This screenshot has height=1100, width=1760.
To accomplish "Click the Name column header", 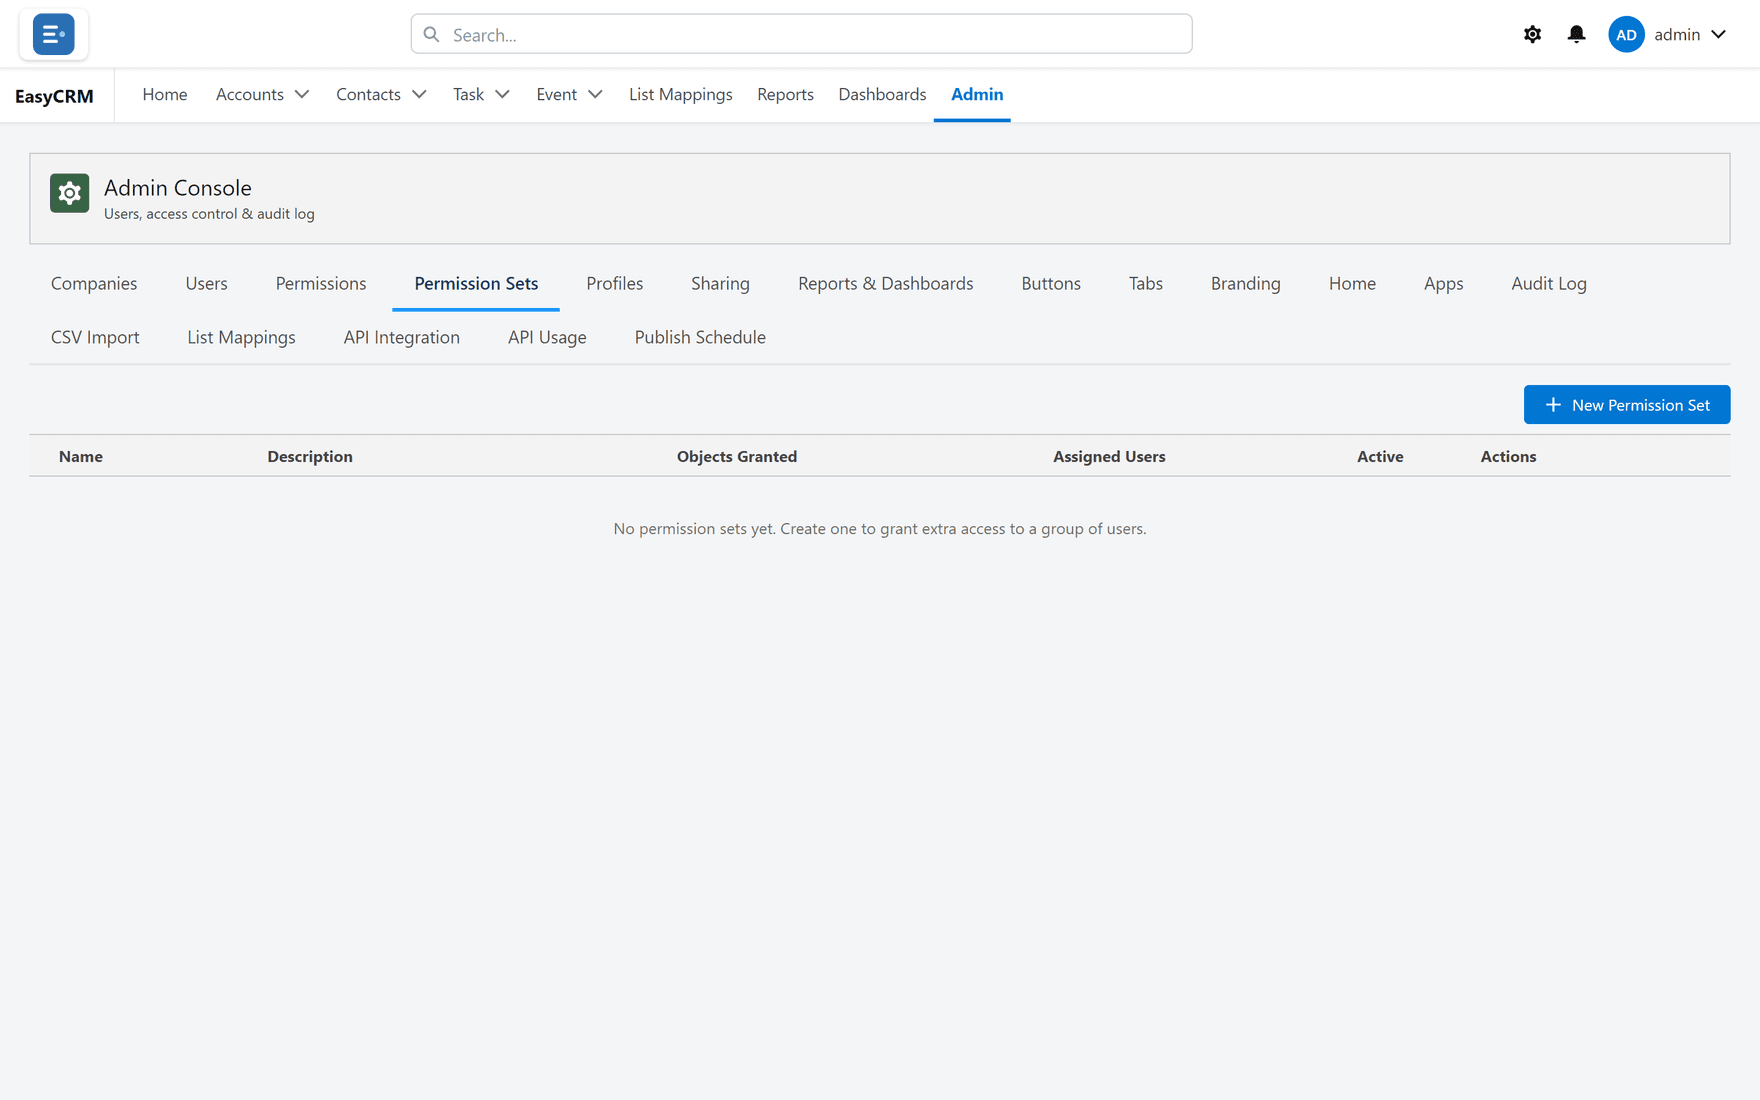I will pos(81,456).
